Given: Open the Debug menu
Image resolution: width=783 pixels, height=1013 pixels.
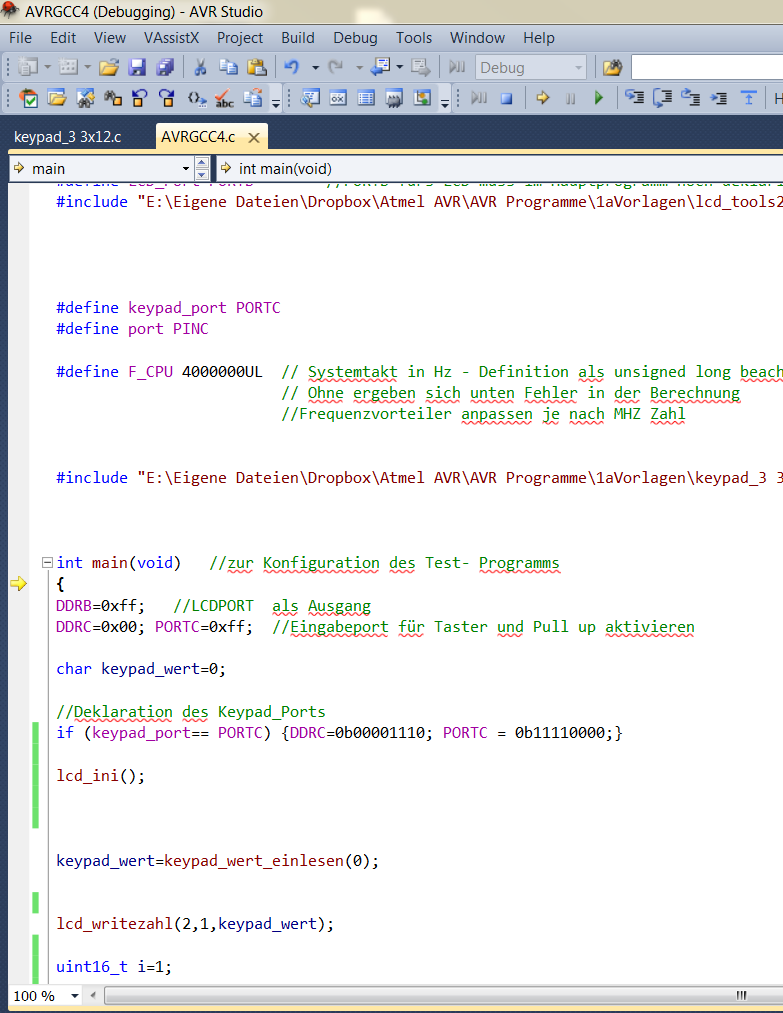Looking at the screenshot, I should point(355,38).
